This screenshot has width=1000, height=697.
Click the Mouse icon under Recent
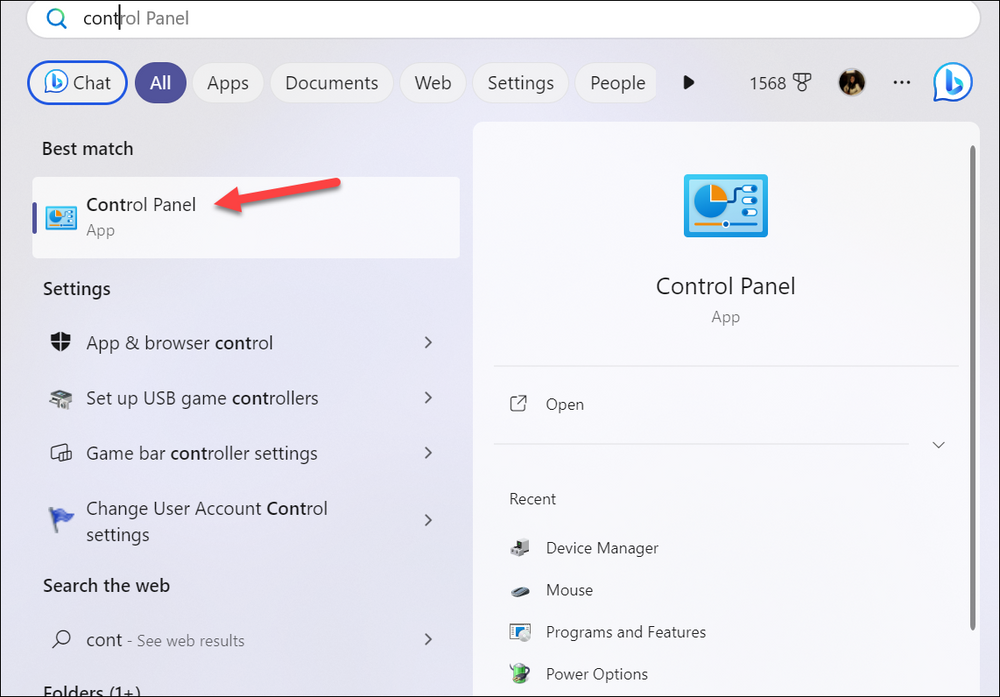520,591
